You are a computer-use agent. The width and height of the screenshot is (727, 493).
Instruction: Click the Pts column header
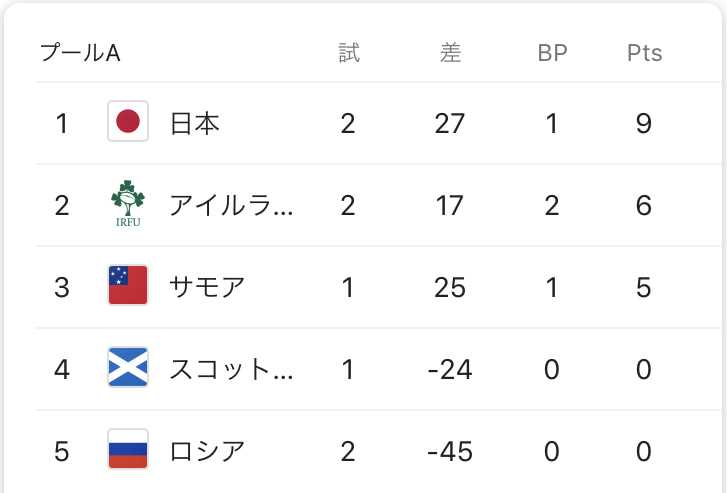click(x=644, y=53)
